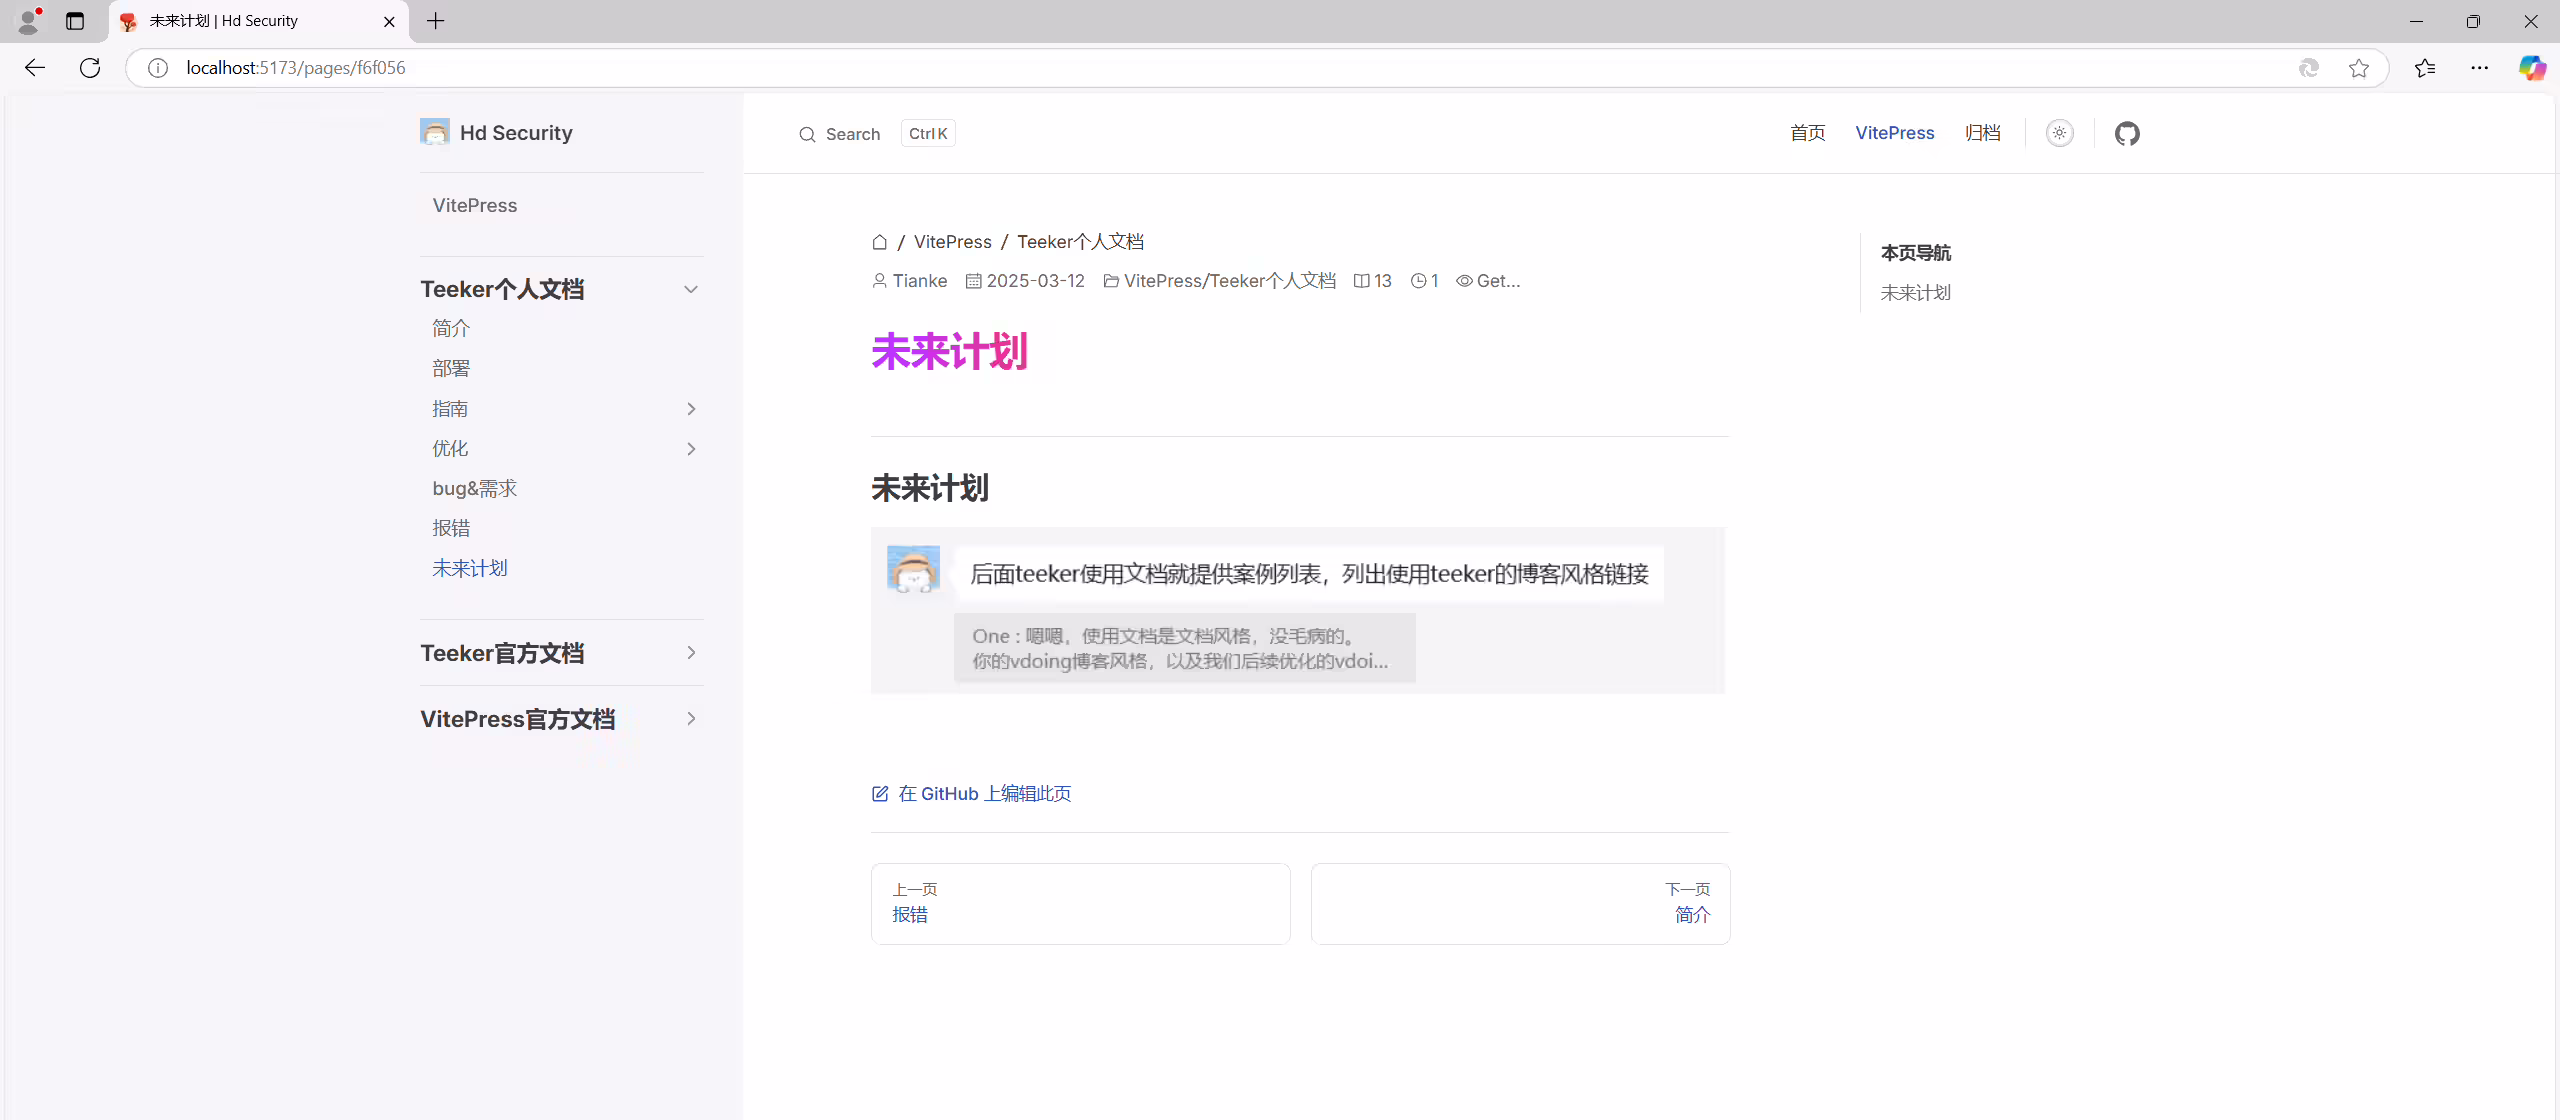Image resolution: width=2560 pixels, height=1120 pixels.
Task: Select 部署 in the sidebar
Action: coord(451,368)
